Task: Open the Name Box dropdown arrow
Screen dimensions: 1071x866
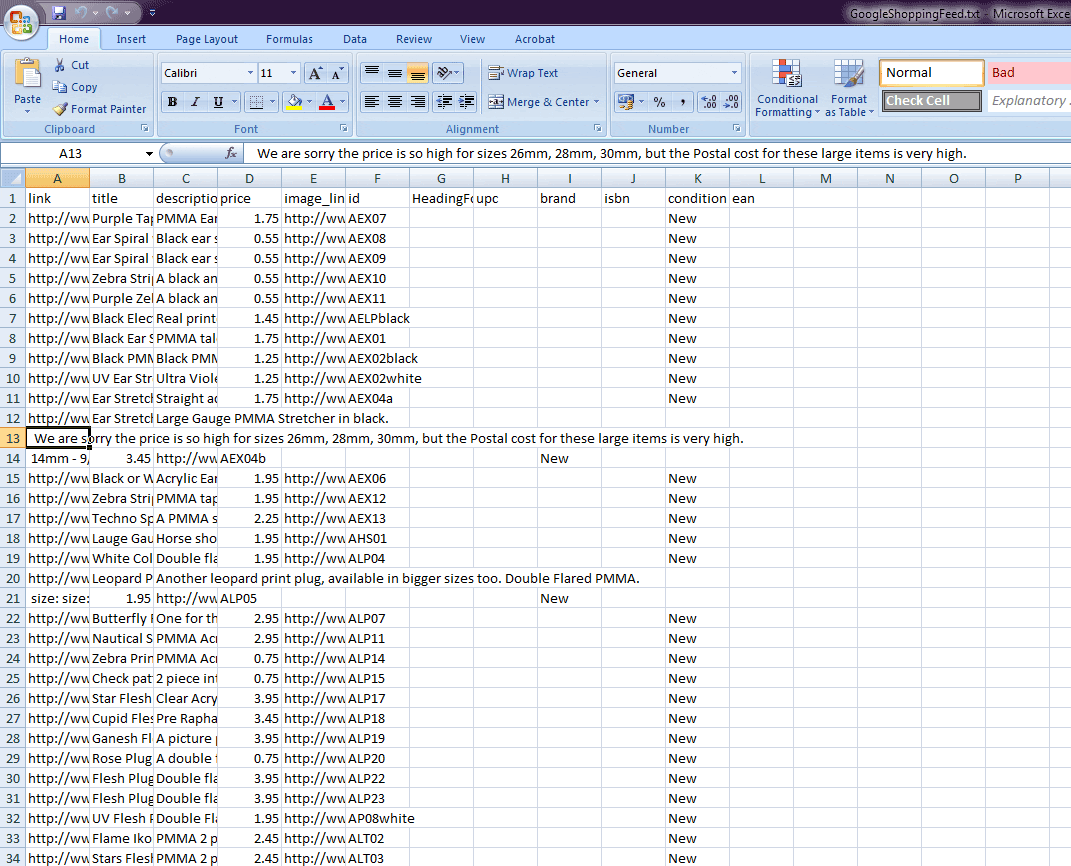Action: 150,153
